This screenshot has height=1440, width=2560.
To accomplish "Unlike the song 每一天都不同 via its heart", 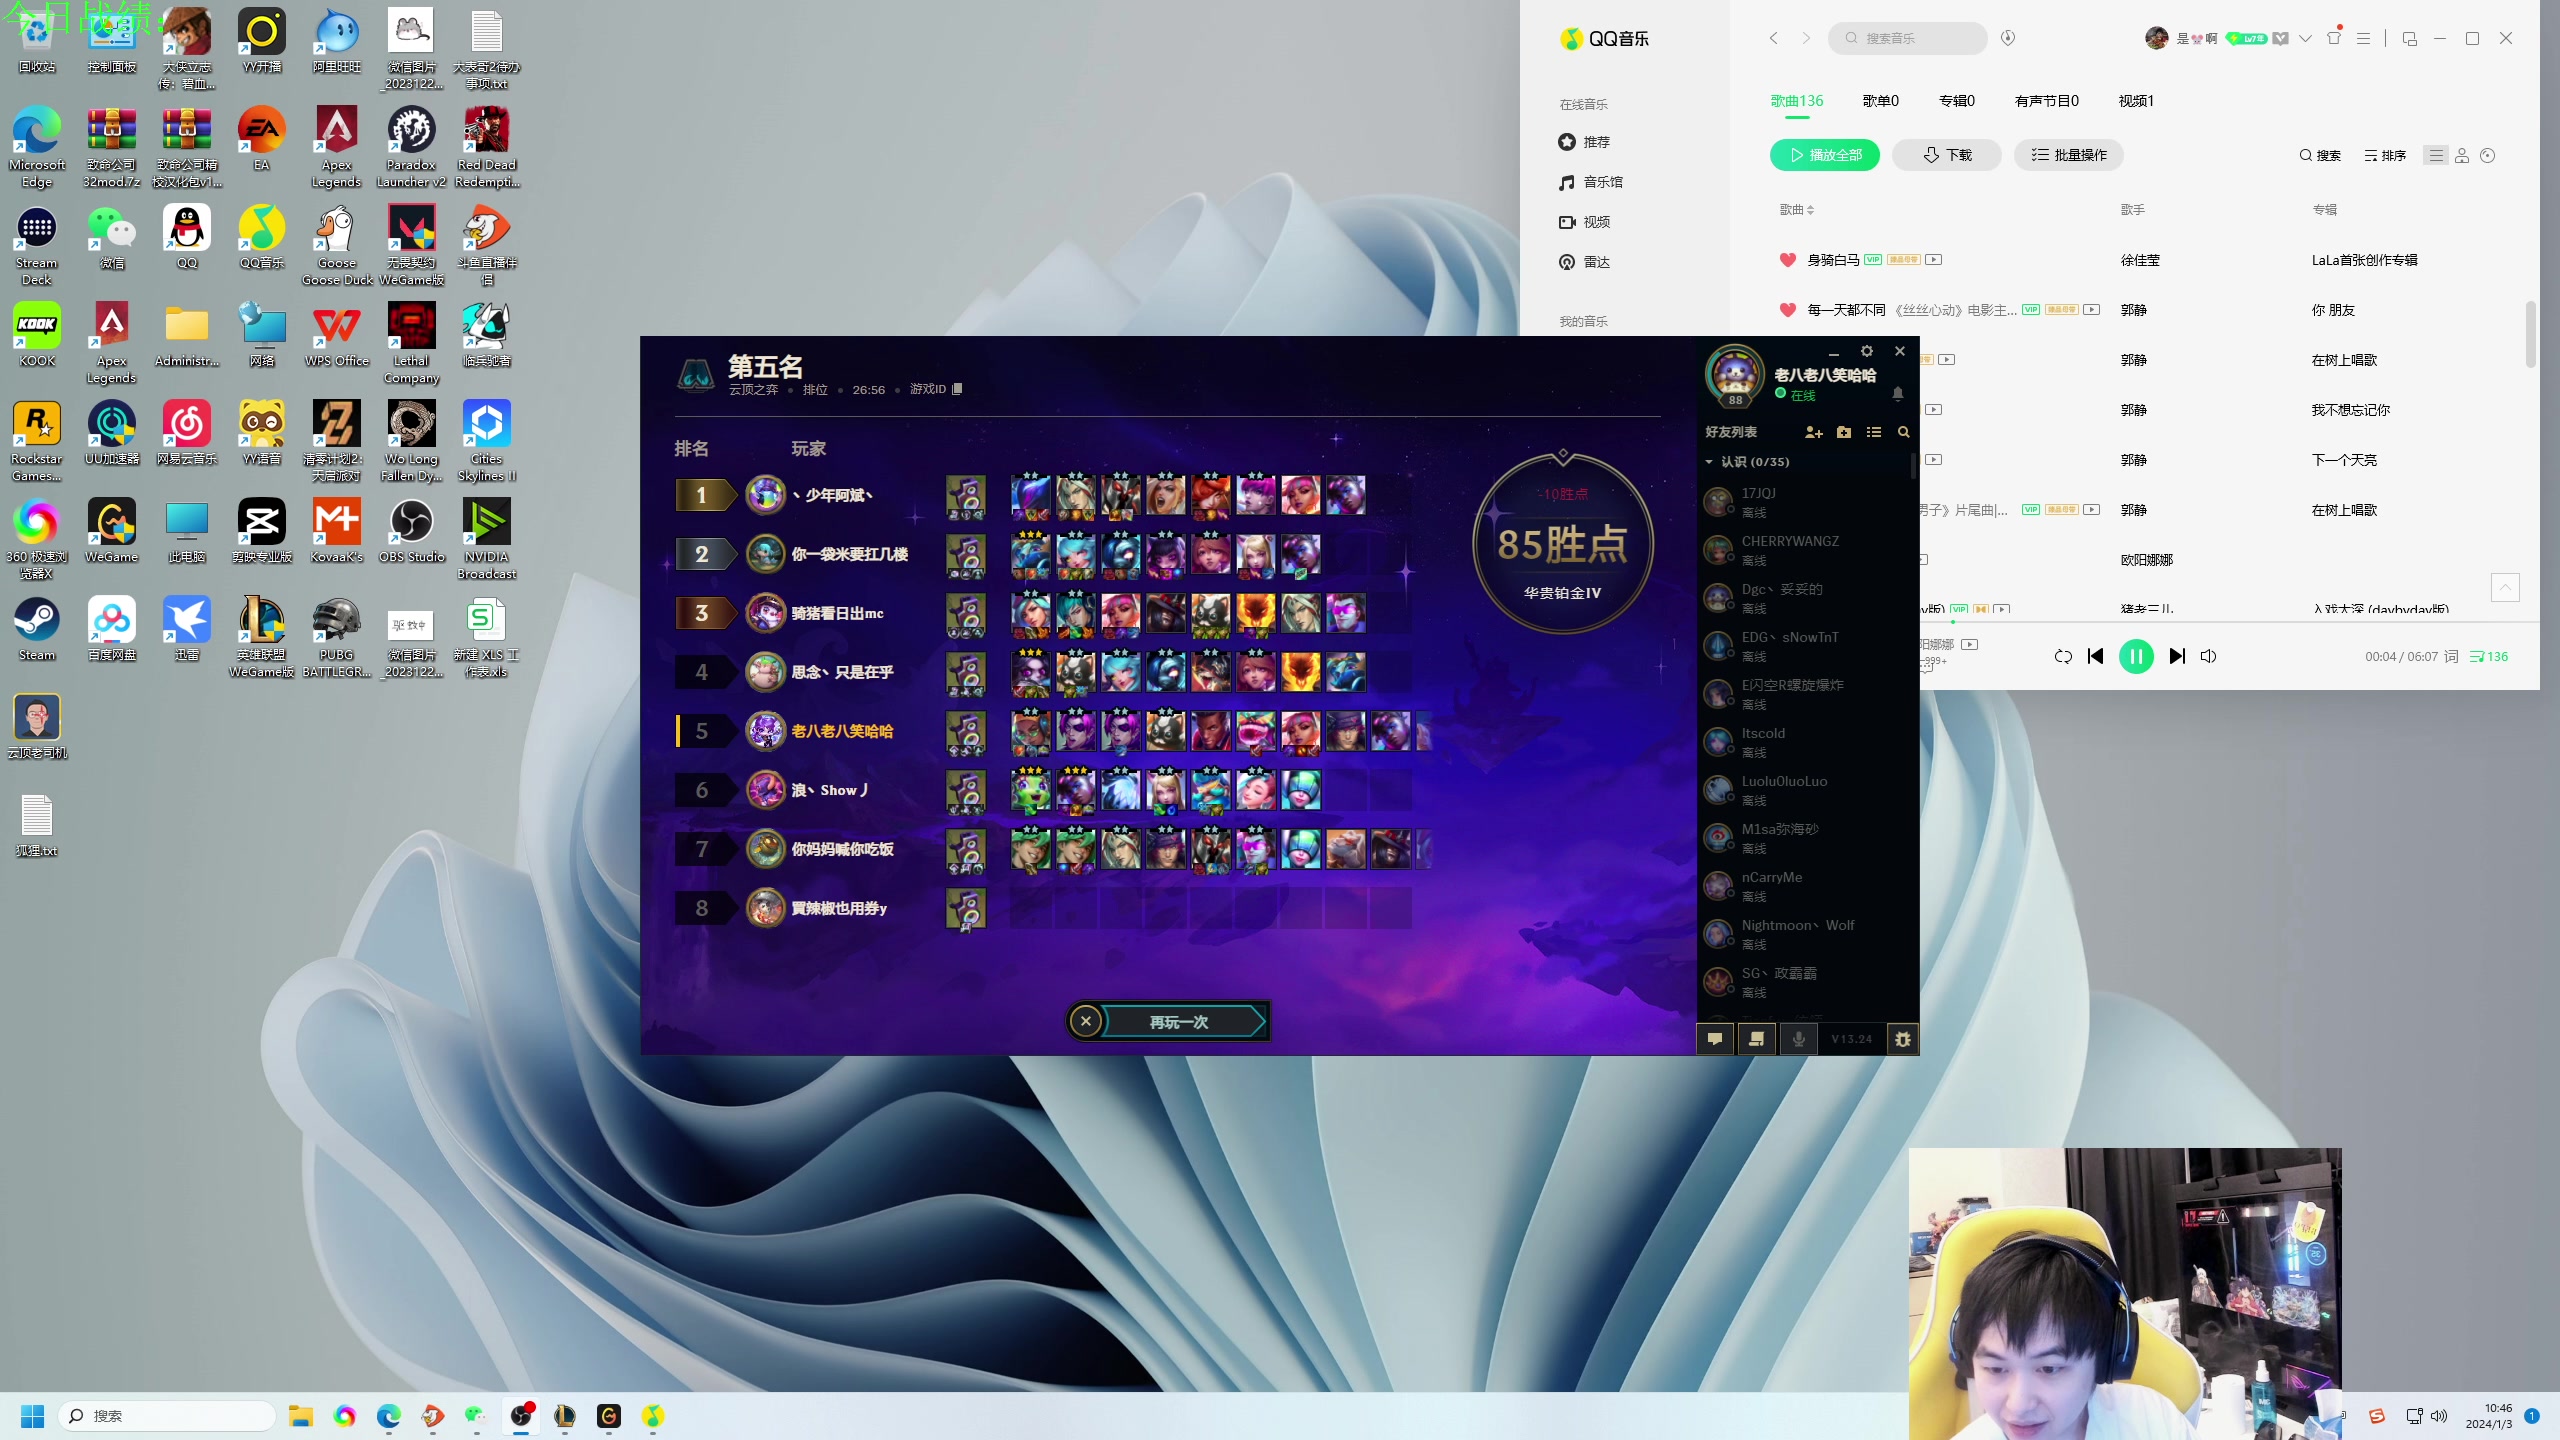I will pyautogui.click(x=1788, y=310).
